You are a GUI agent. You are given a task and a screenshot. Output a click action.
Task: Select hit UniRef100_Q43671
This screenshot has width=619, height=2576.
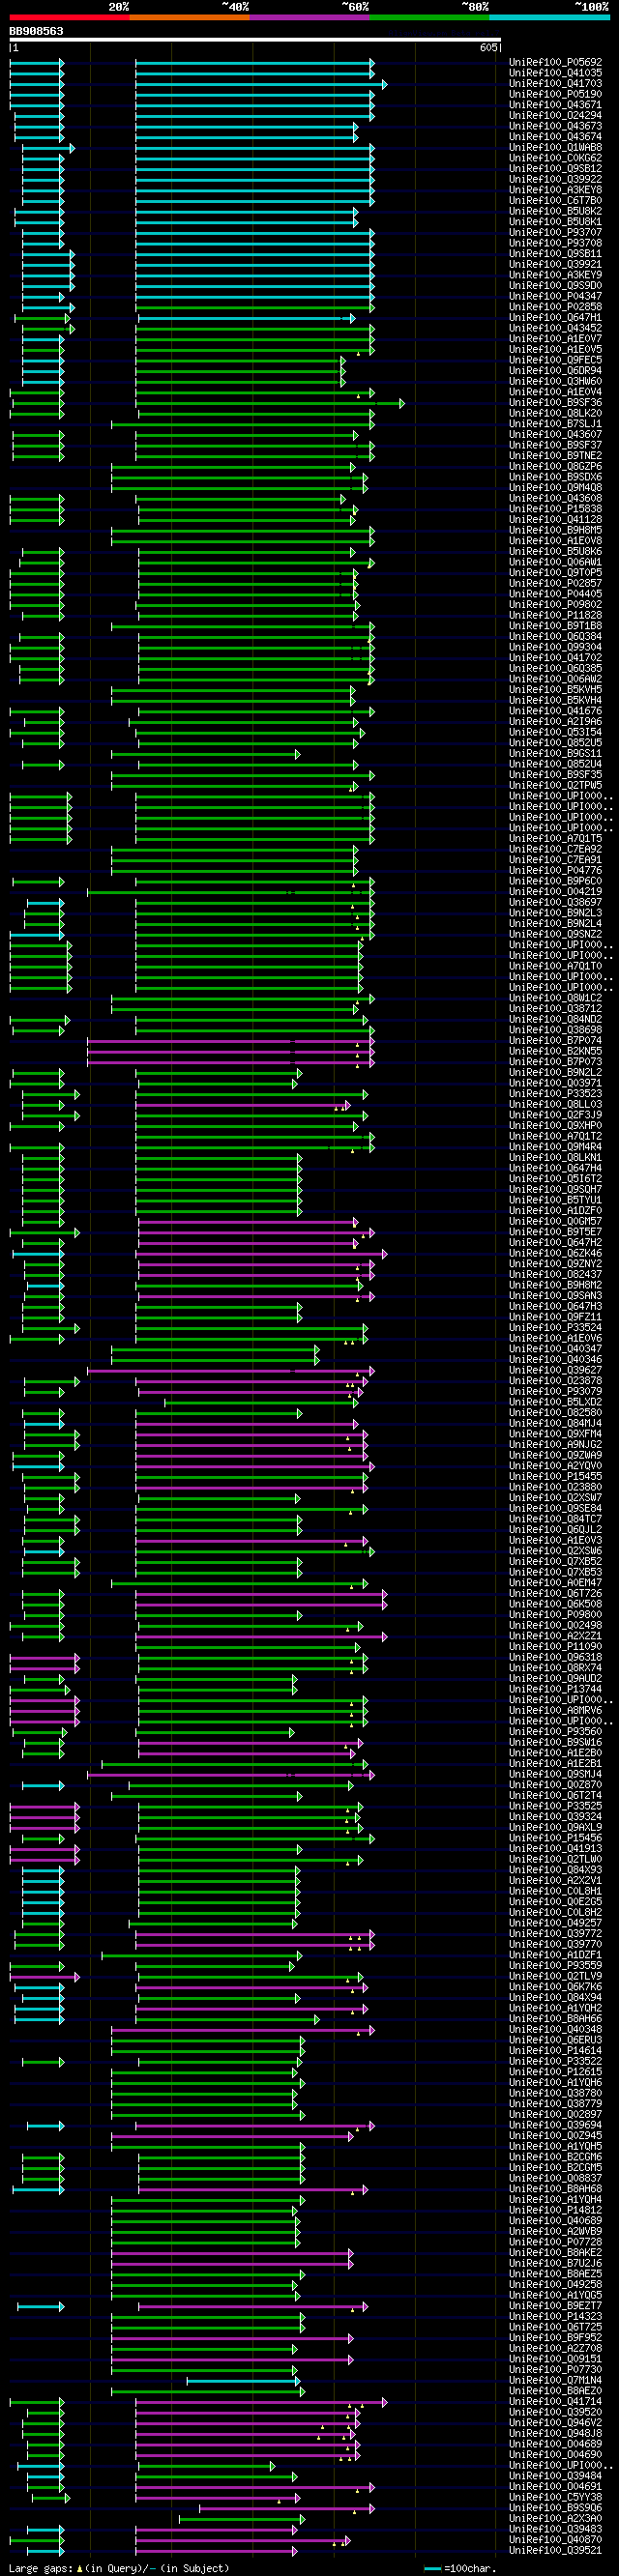click(555, 105)
